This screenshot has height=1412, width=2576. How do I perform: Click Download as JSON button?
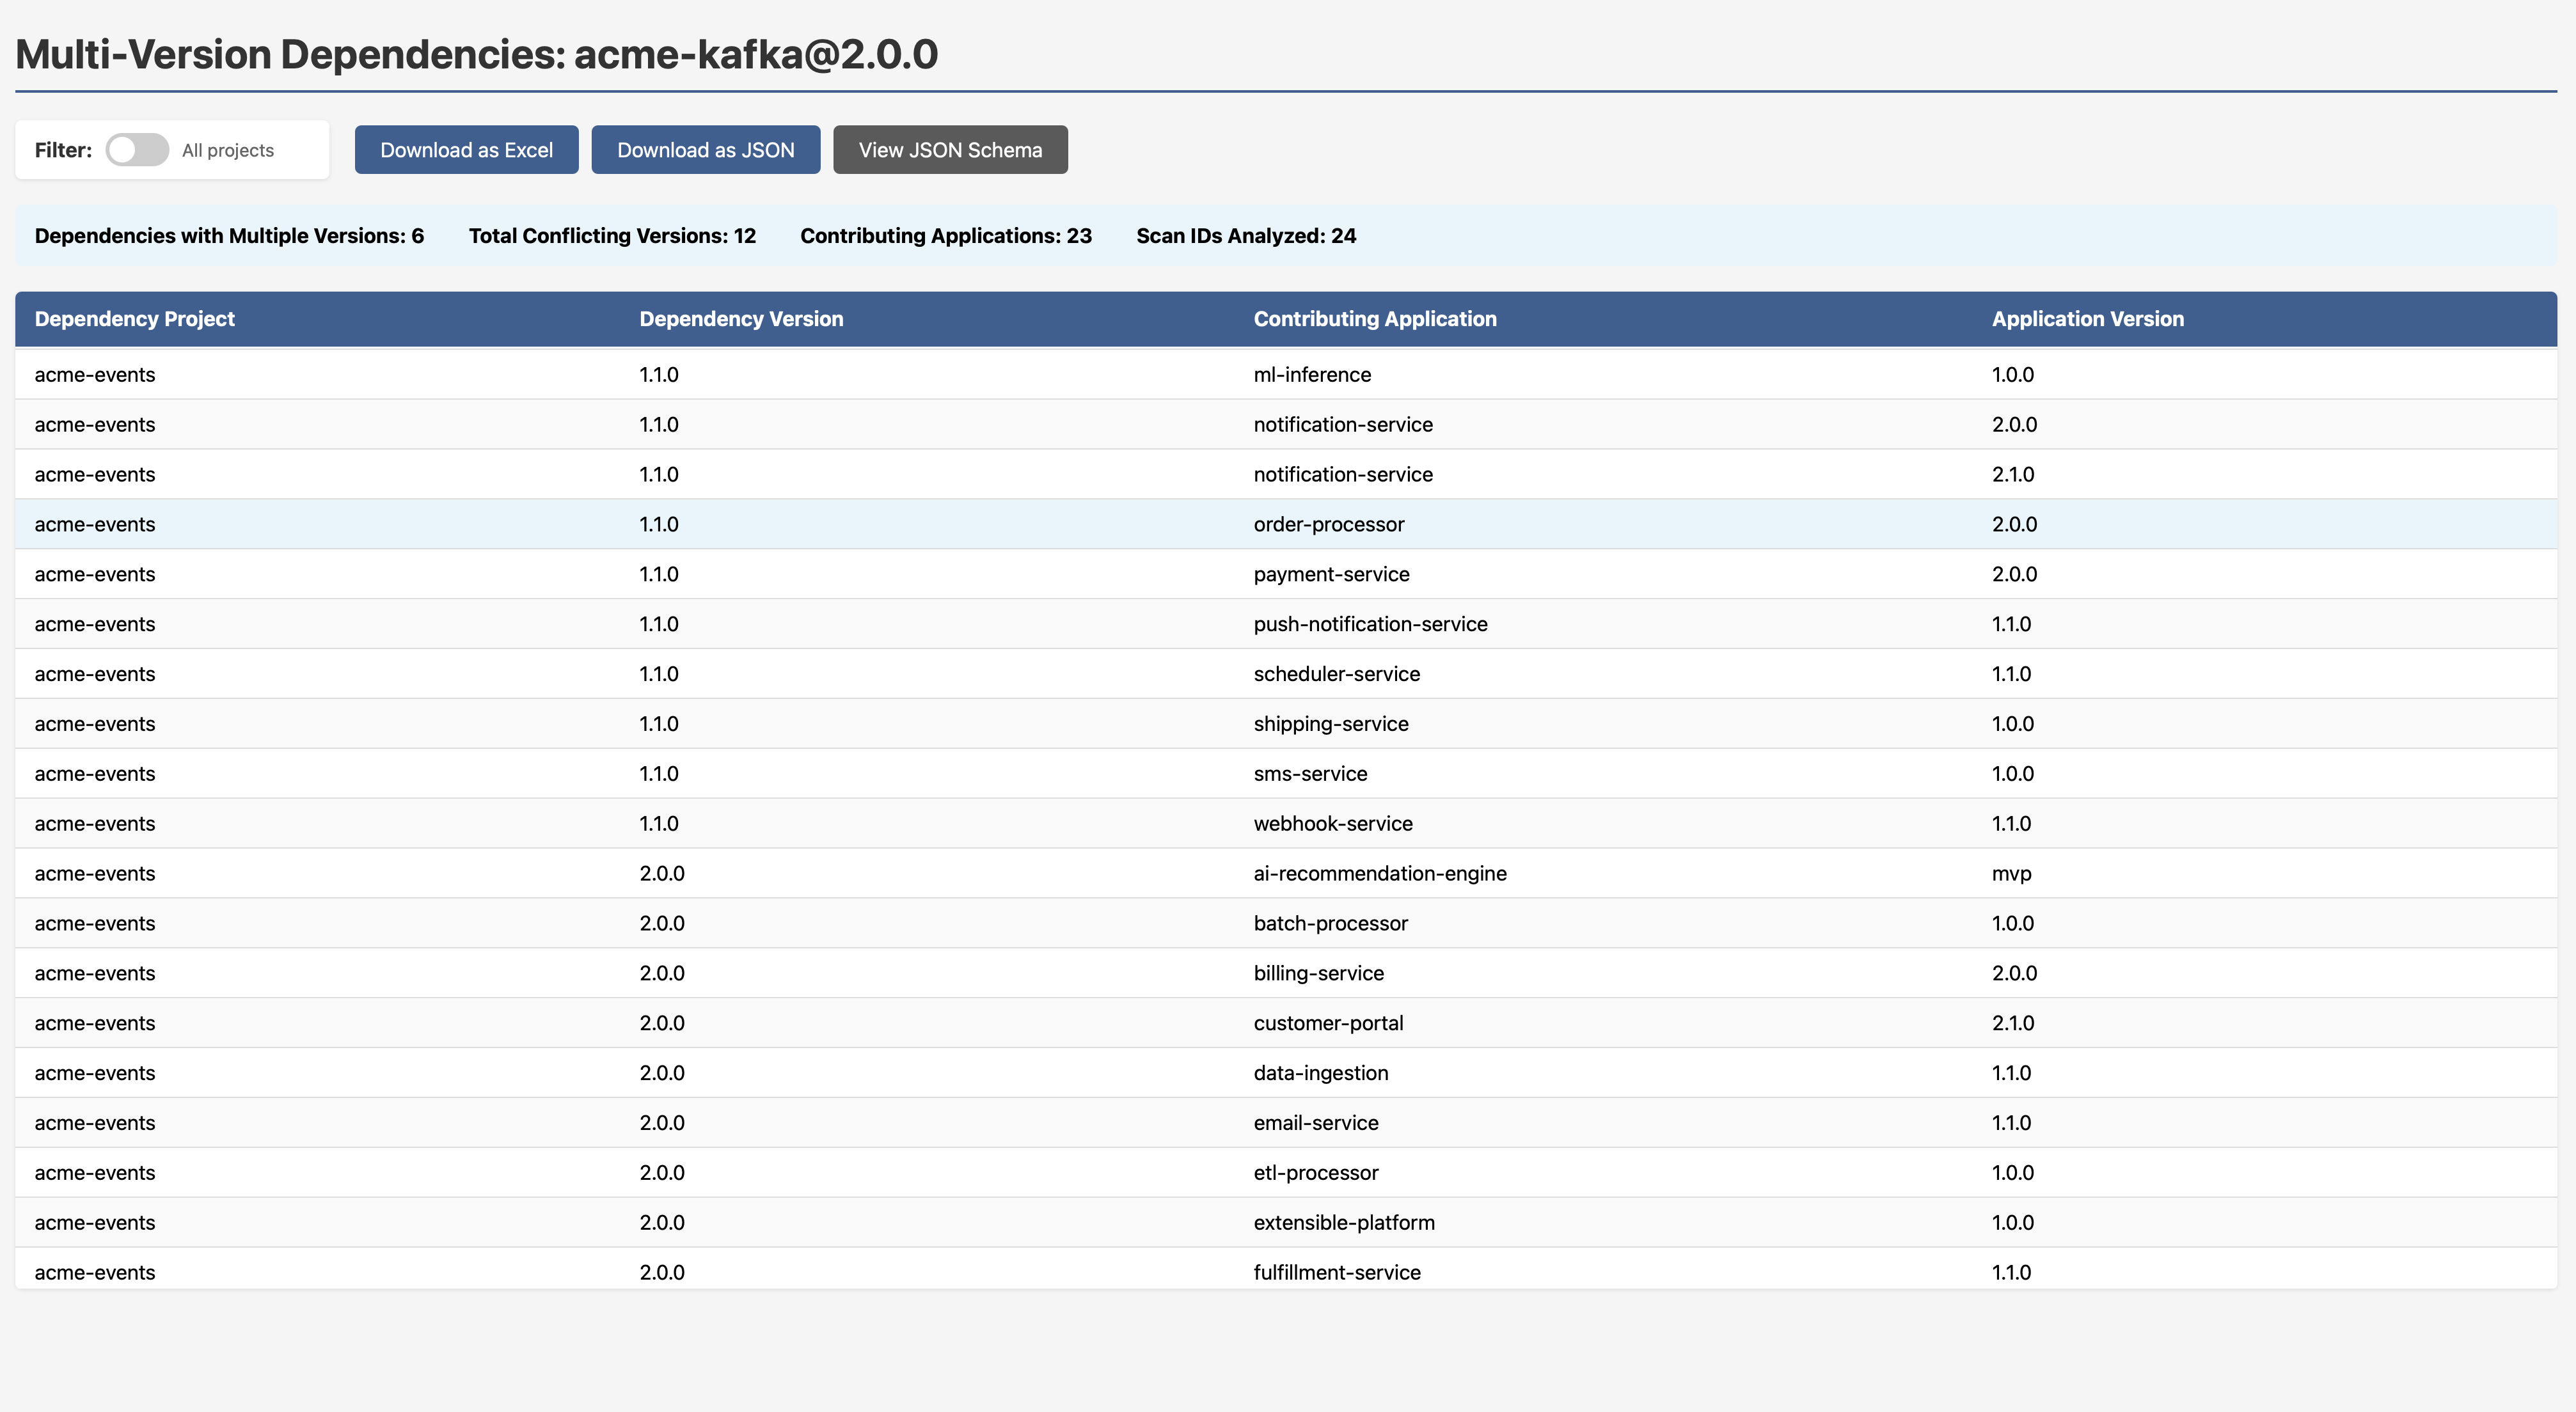pyautogui.click(x=705, y=149)
